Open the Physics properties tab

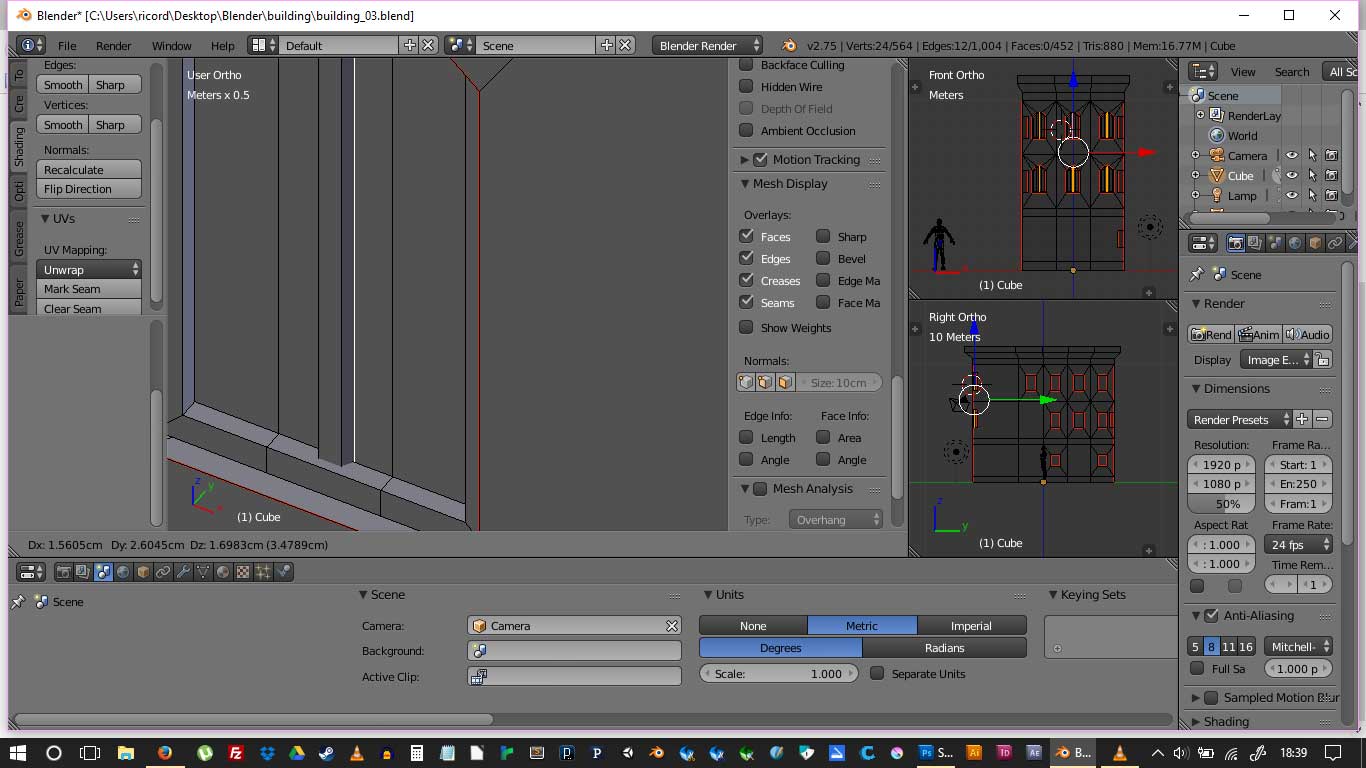click(284, 572)
